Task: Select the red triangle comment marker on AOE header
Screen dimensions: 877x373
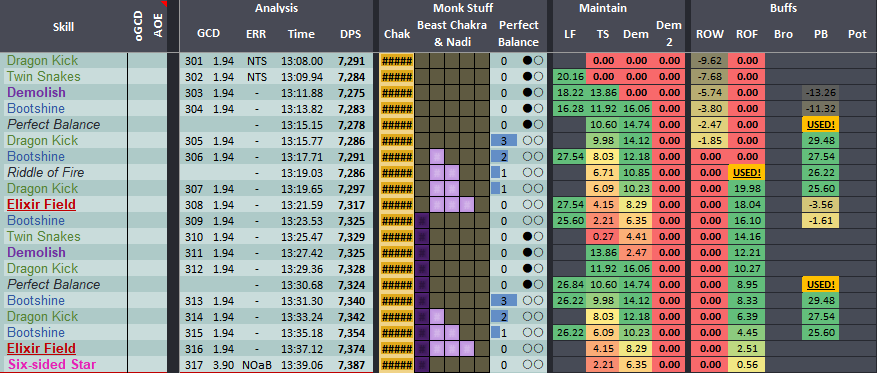Action: 164,3
